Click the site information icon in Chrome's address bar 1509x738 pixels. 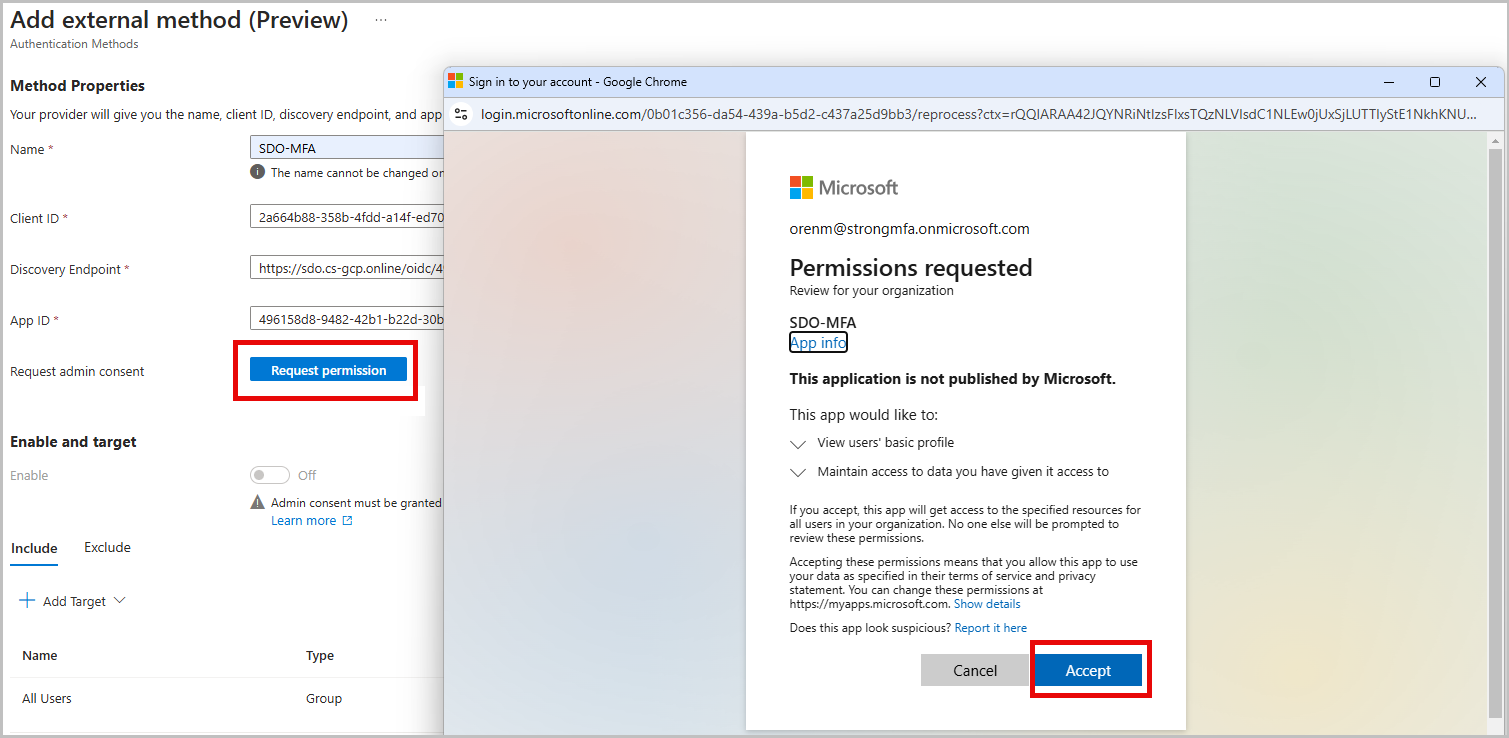(x=461, y=114)
